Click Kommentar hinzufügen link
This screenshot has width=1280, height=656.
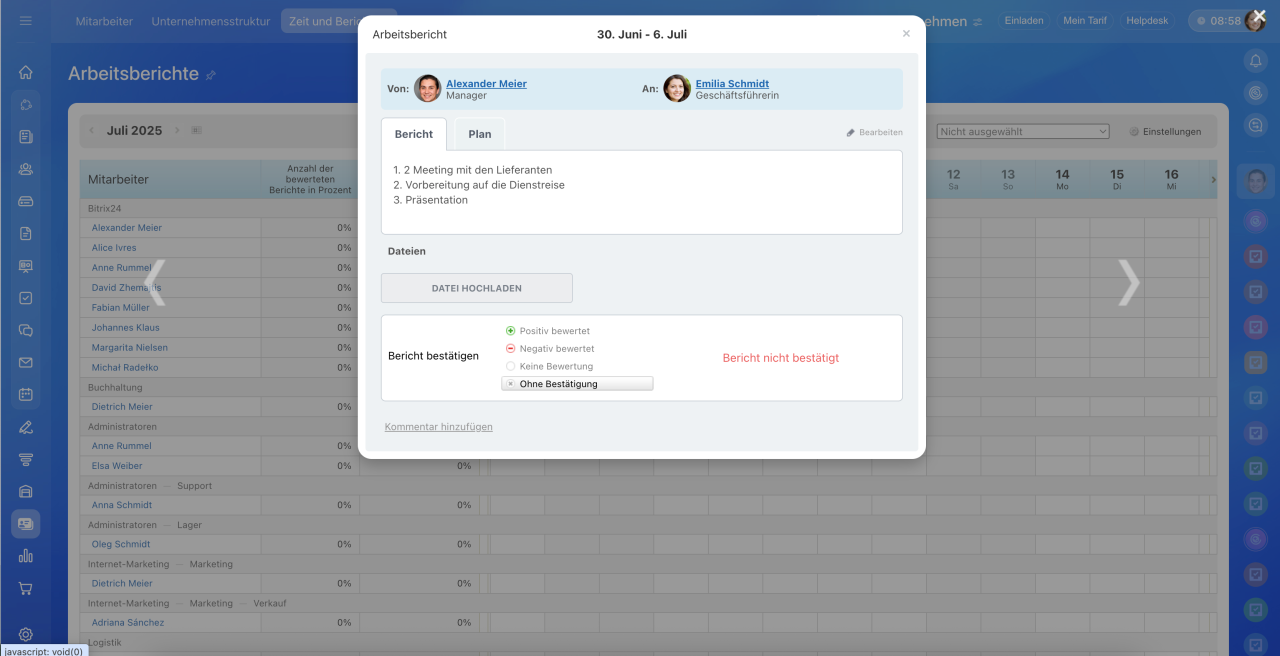coord(439,427)
